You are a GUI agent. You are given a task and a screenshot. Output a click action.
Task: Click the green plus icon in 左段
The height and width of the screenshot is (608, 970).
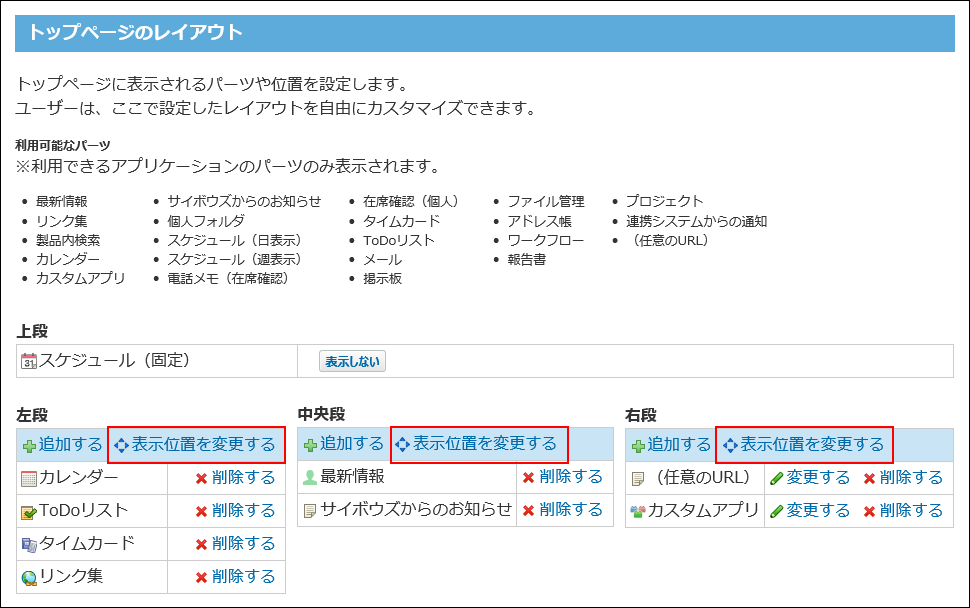(x=29, y=446)
